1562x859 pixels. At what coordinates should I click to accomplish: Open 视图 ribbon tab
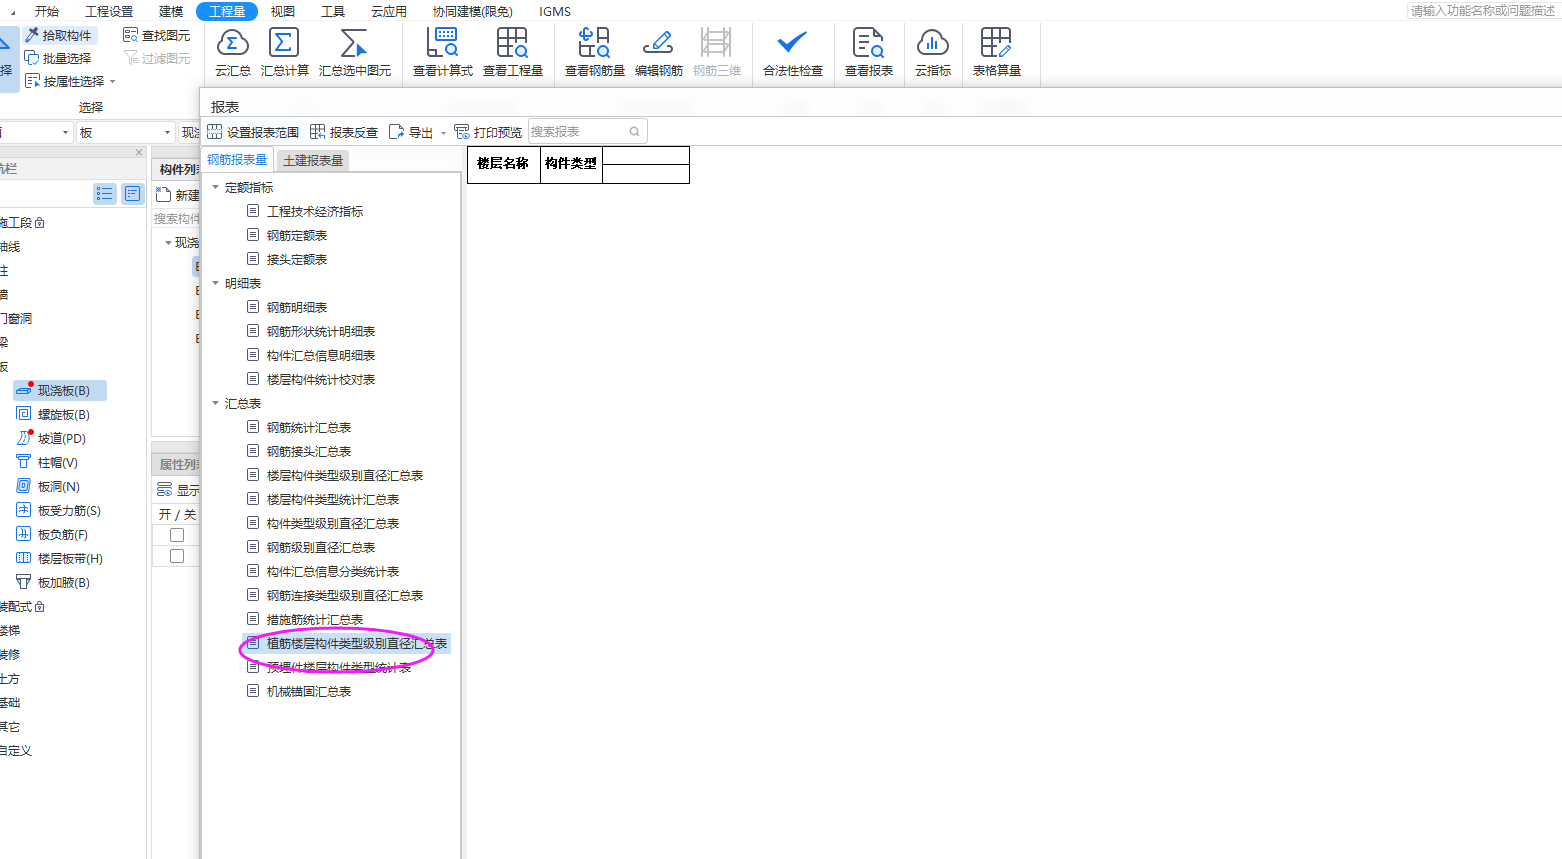click(x=283, y=11)
